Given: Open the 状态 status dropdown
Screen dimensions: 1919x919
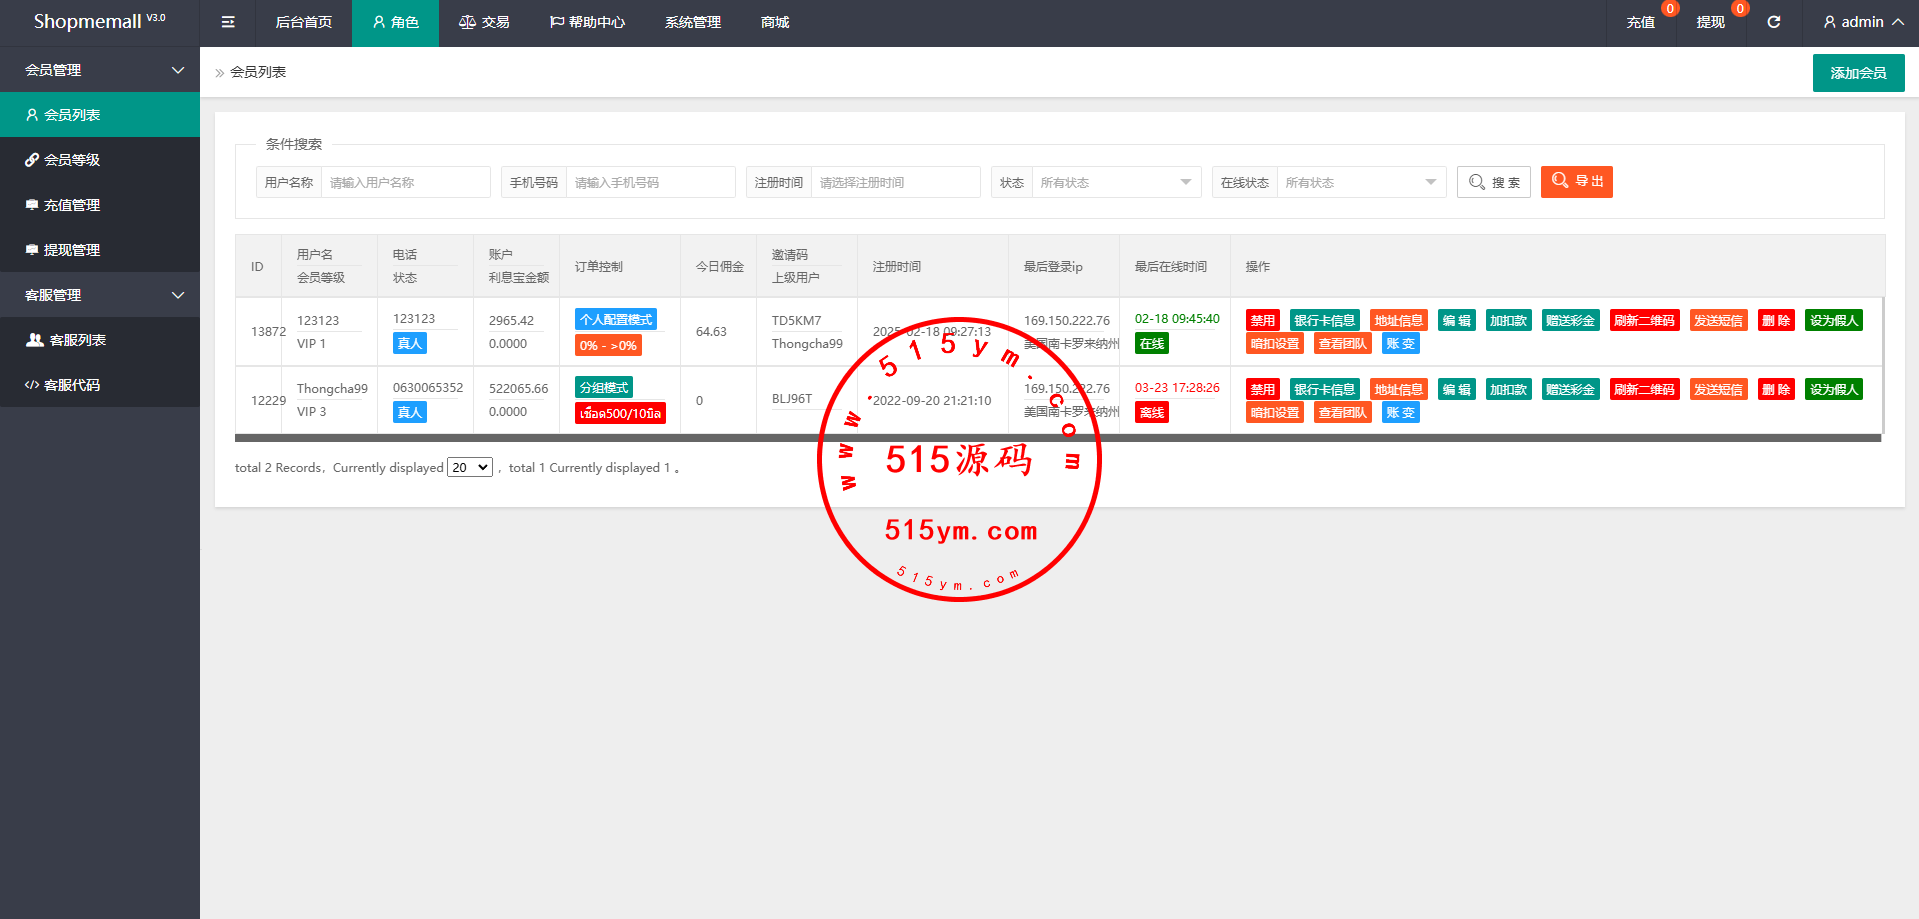Looking at the screenshot, I should pos(1115,183).
